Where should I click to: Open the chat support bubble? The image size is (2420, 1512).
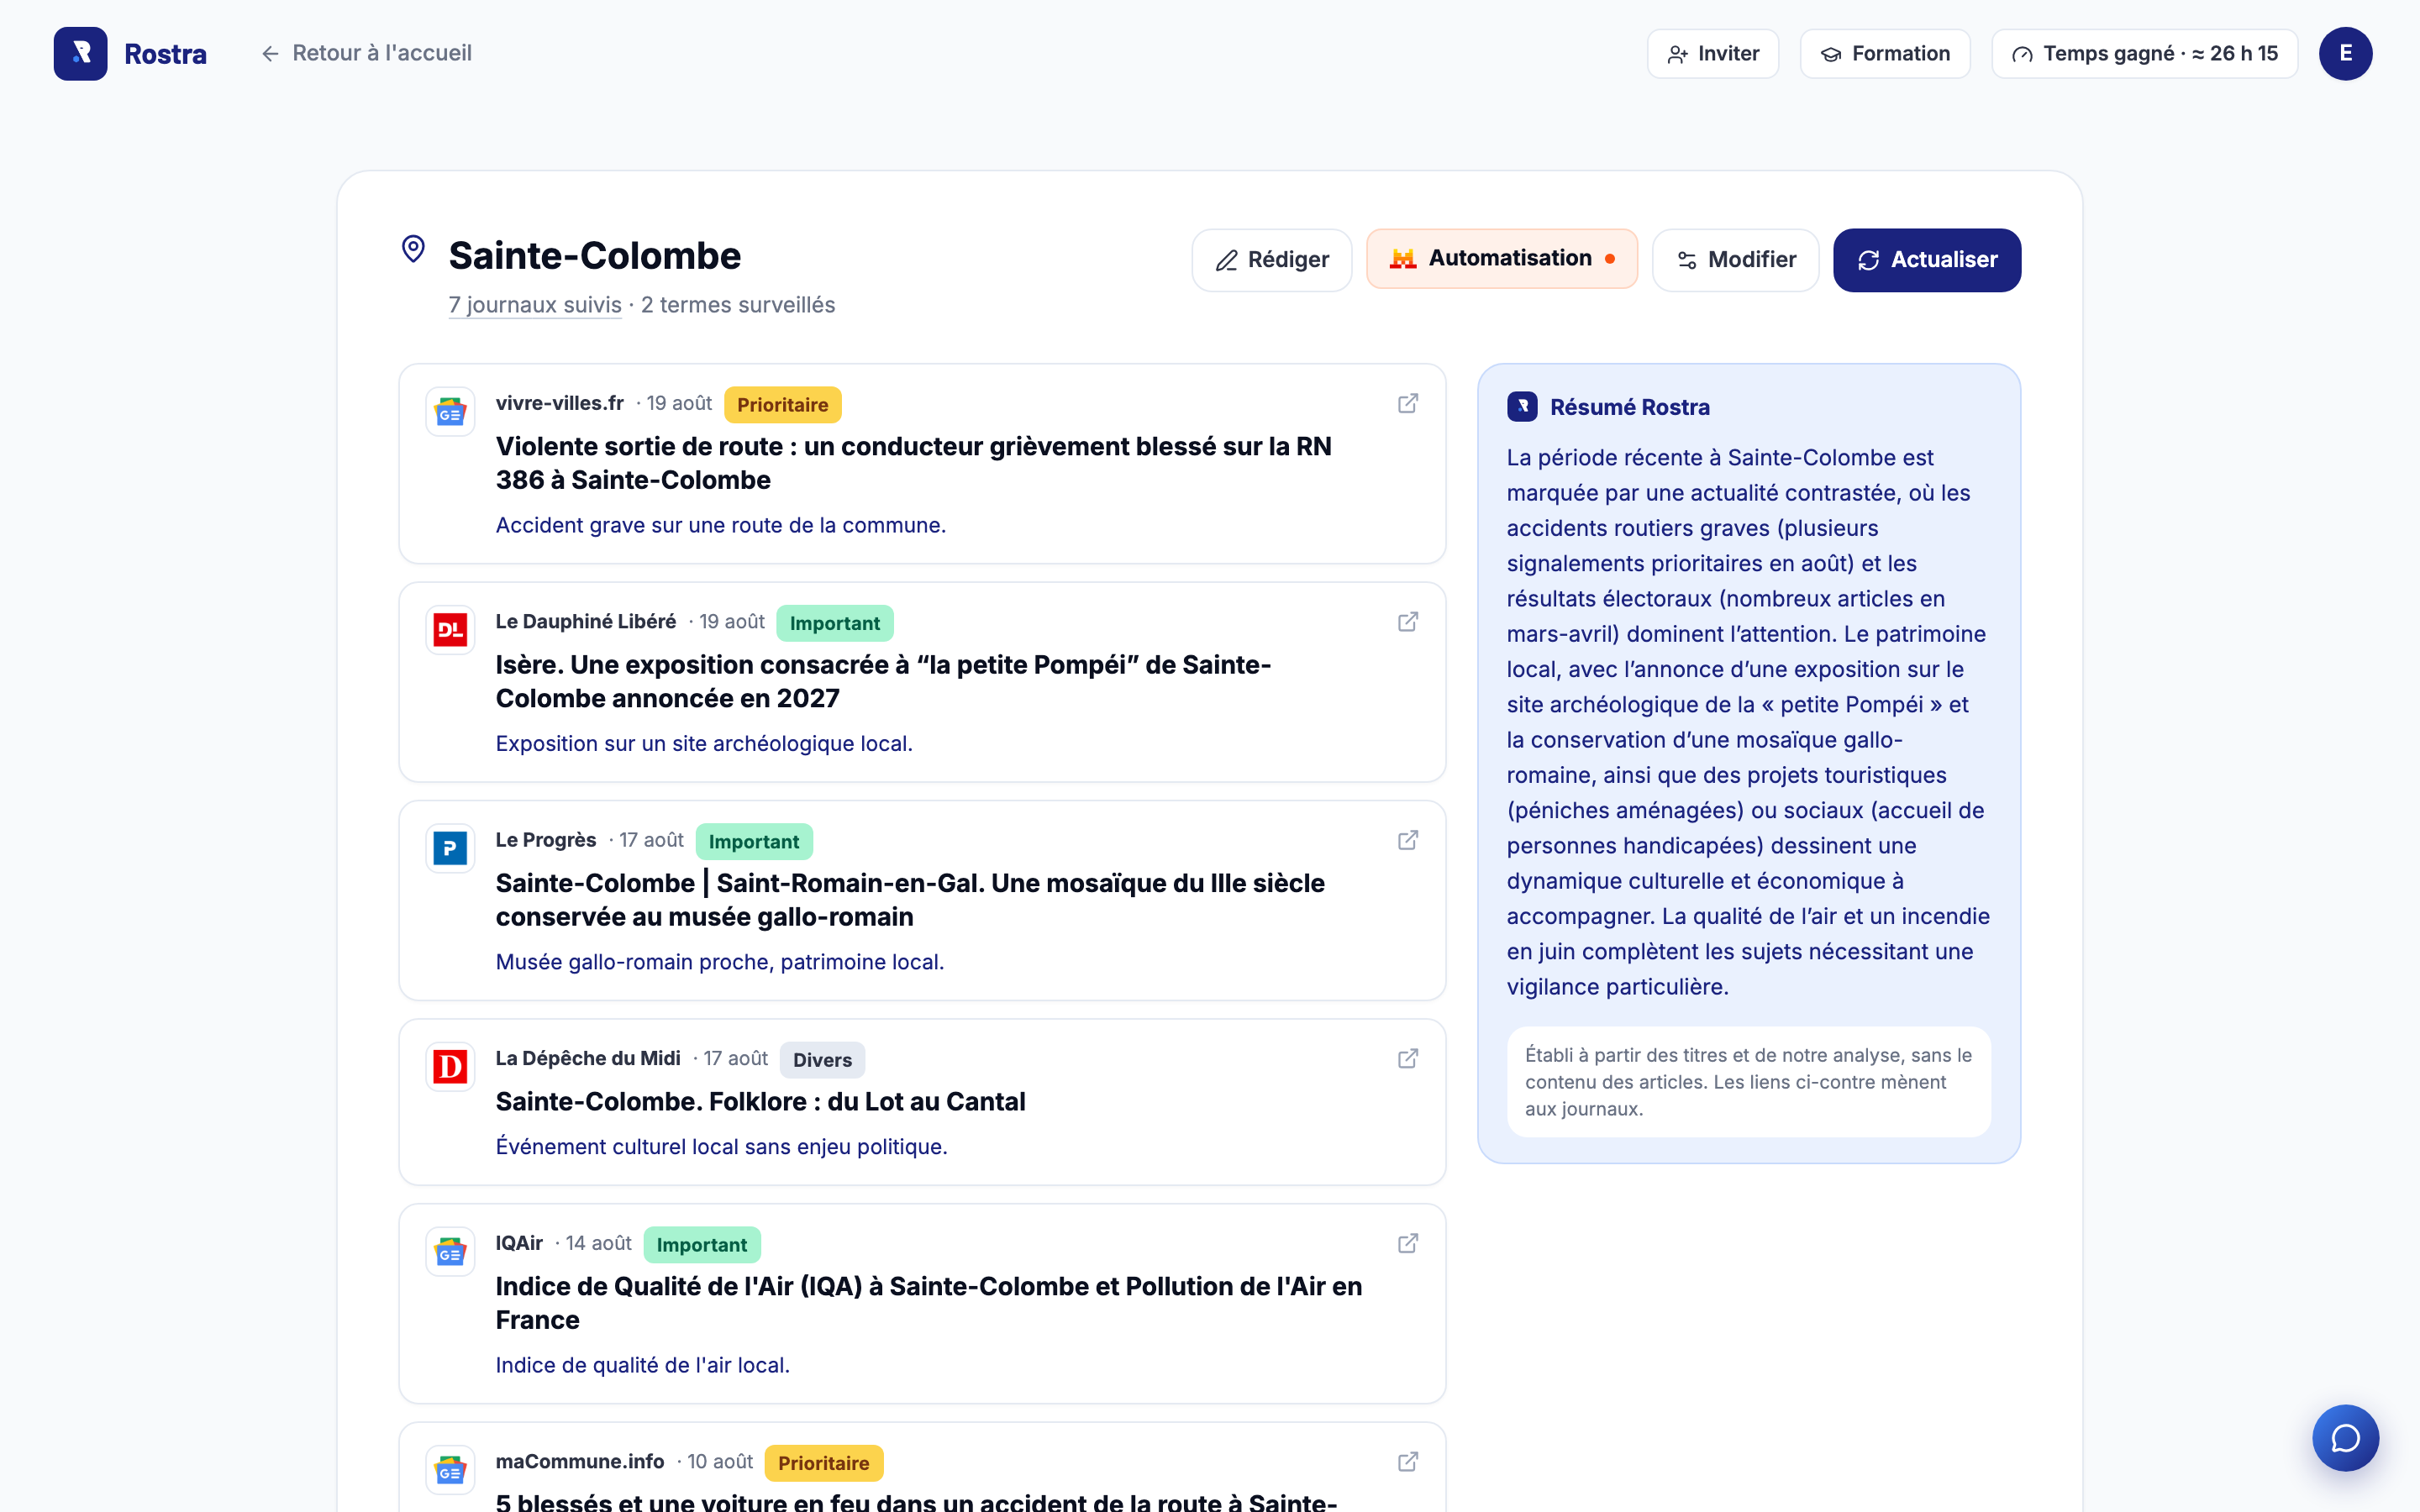(x=2344, y=1437)
